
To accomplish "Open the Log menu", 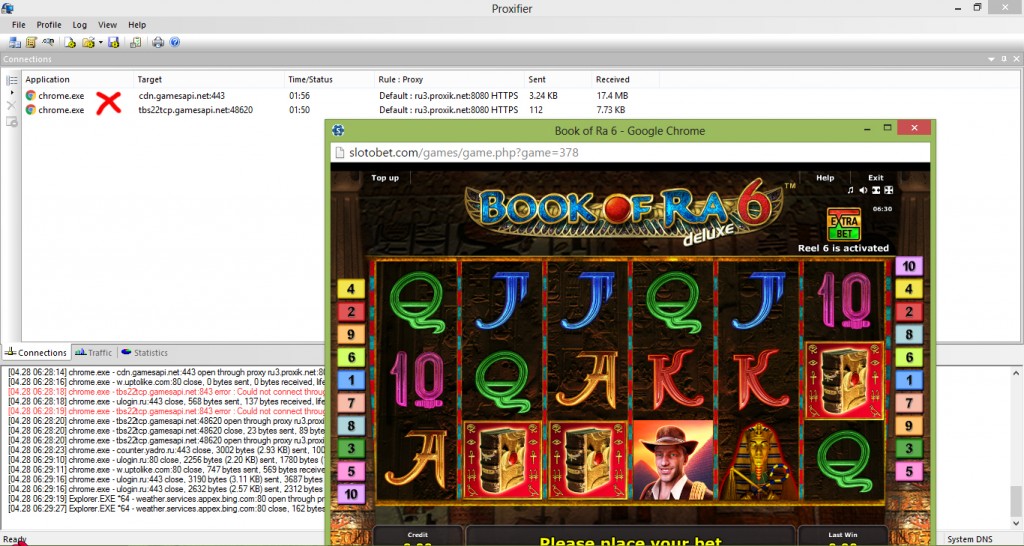I will [80, 25].
